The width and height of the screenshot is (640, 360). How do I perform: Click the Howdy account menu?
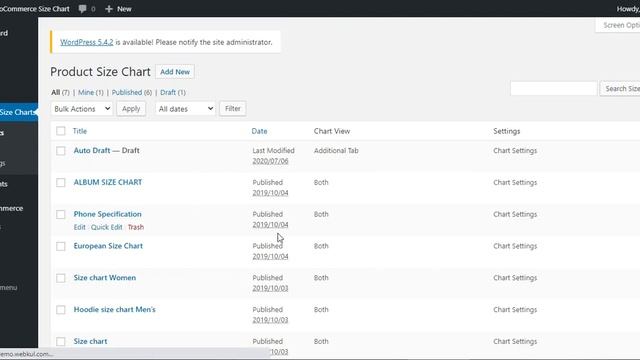click(628, 9)
